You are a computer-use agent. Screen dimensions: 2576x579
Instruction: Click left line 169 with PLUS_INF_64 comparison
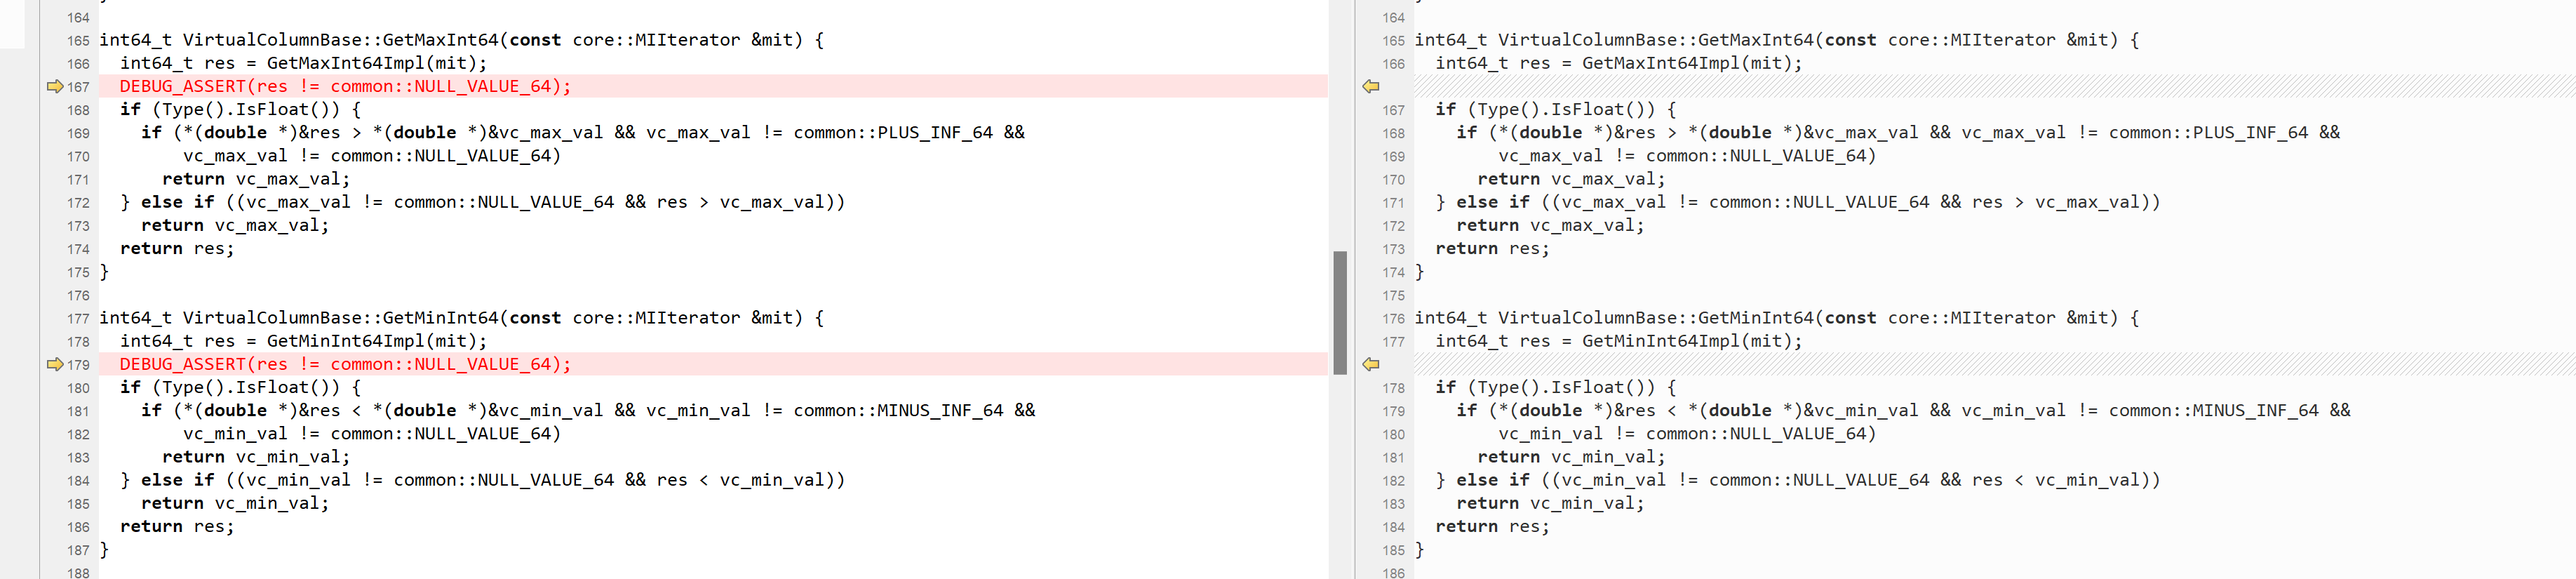583,133
